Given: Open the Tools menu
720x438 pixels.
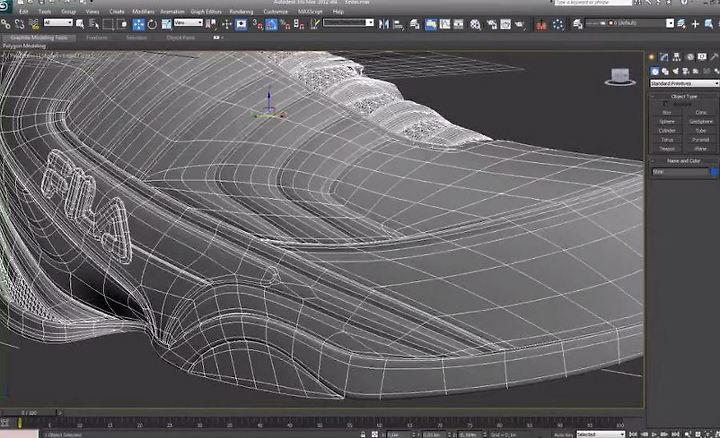Looking at the screenshot, I should coord(45,11).
